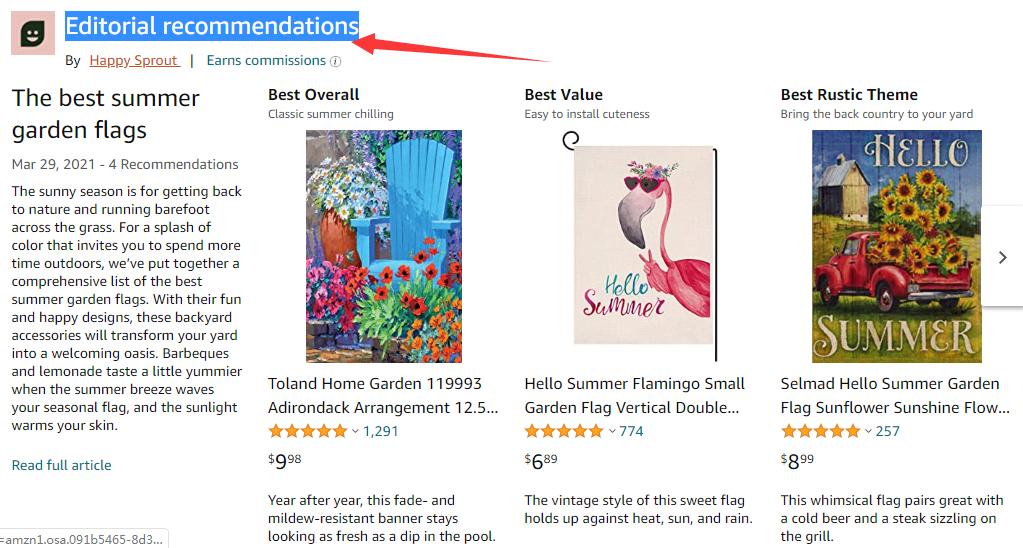View the 1,291 reviews for Toland flag
Image resolution: width=1023 pixels, height=548 pixels.
pos(381,432)
